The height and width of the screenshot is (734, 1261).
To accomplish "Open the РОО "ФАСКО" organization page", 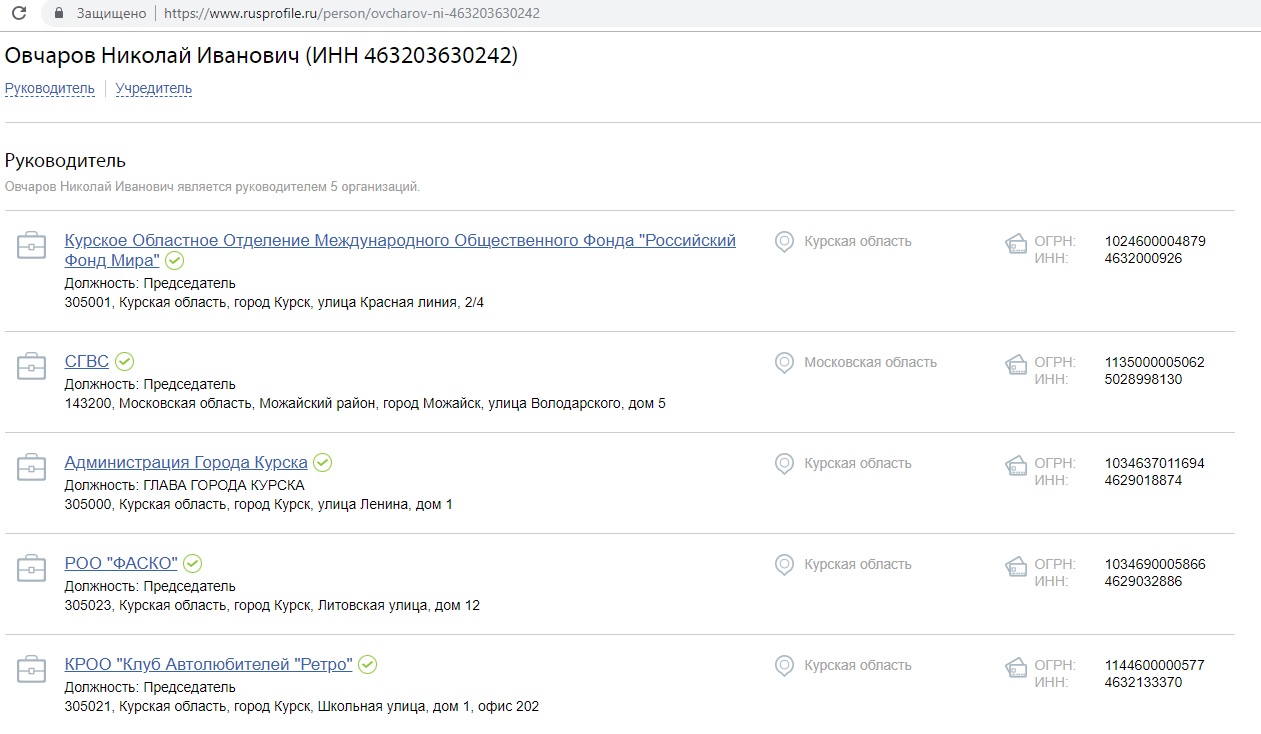I will (x=120, y=564).
